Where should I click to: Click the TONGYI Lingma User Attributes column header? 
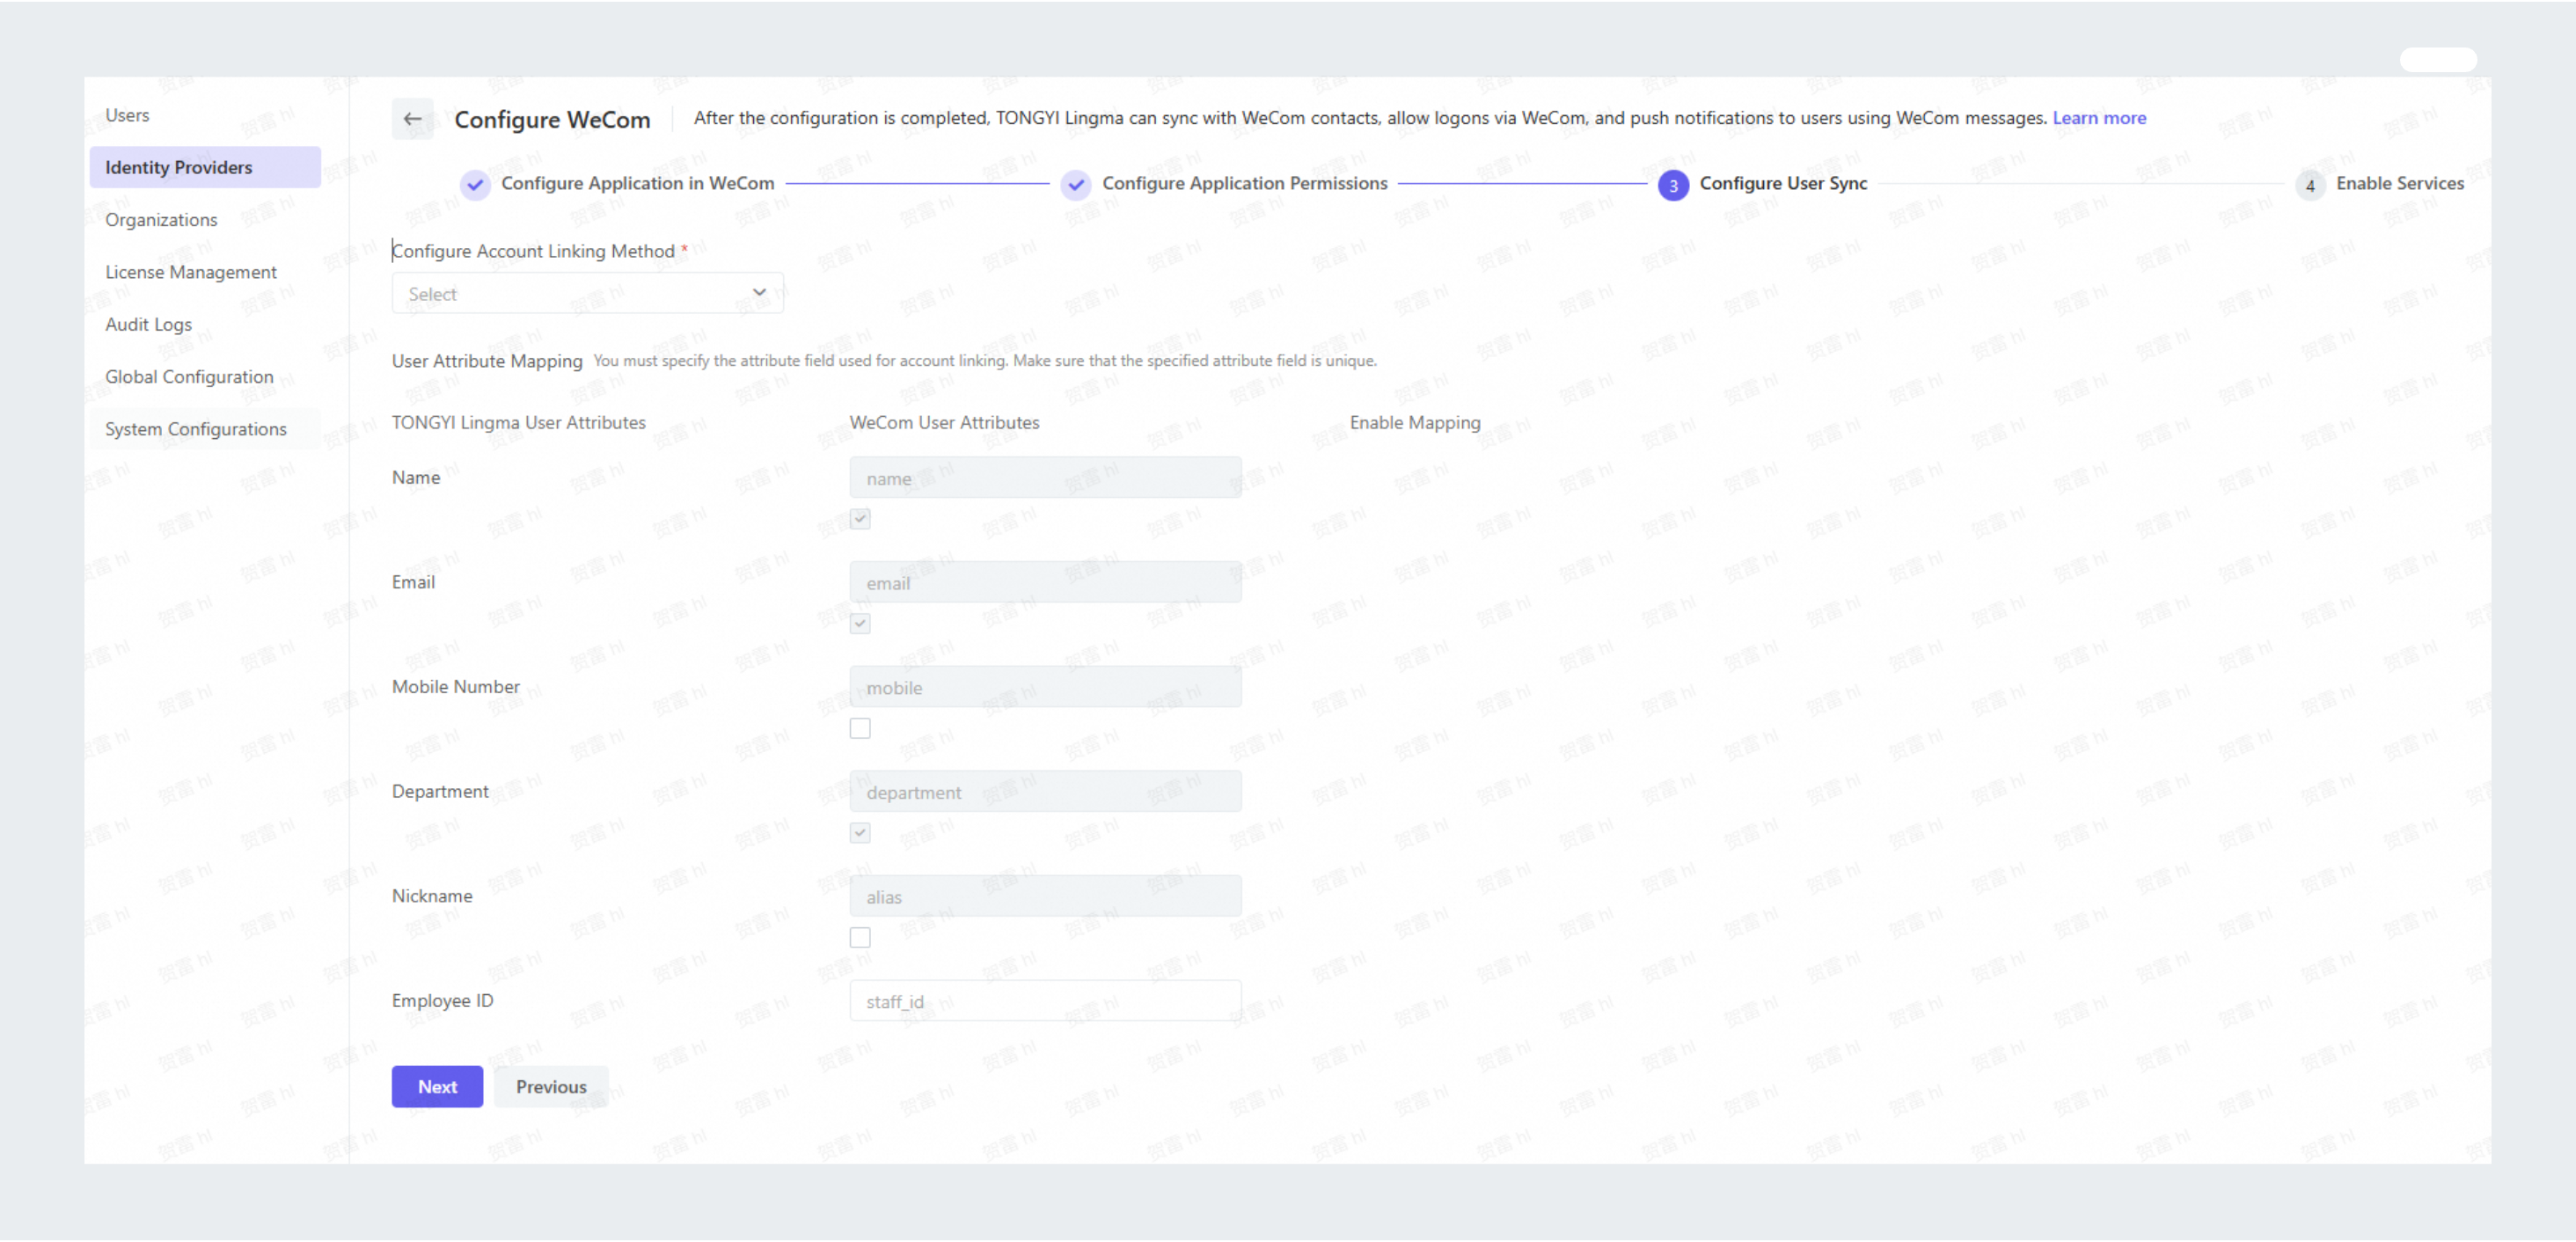tap(518, 423)
